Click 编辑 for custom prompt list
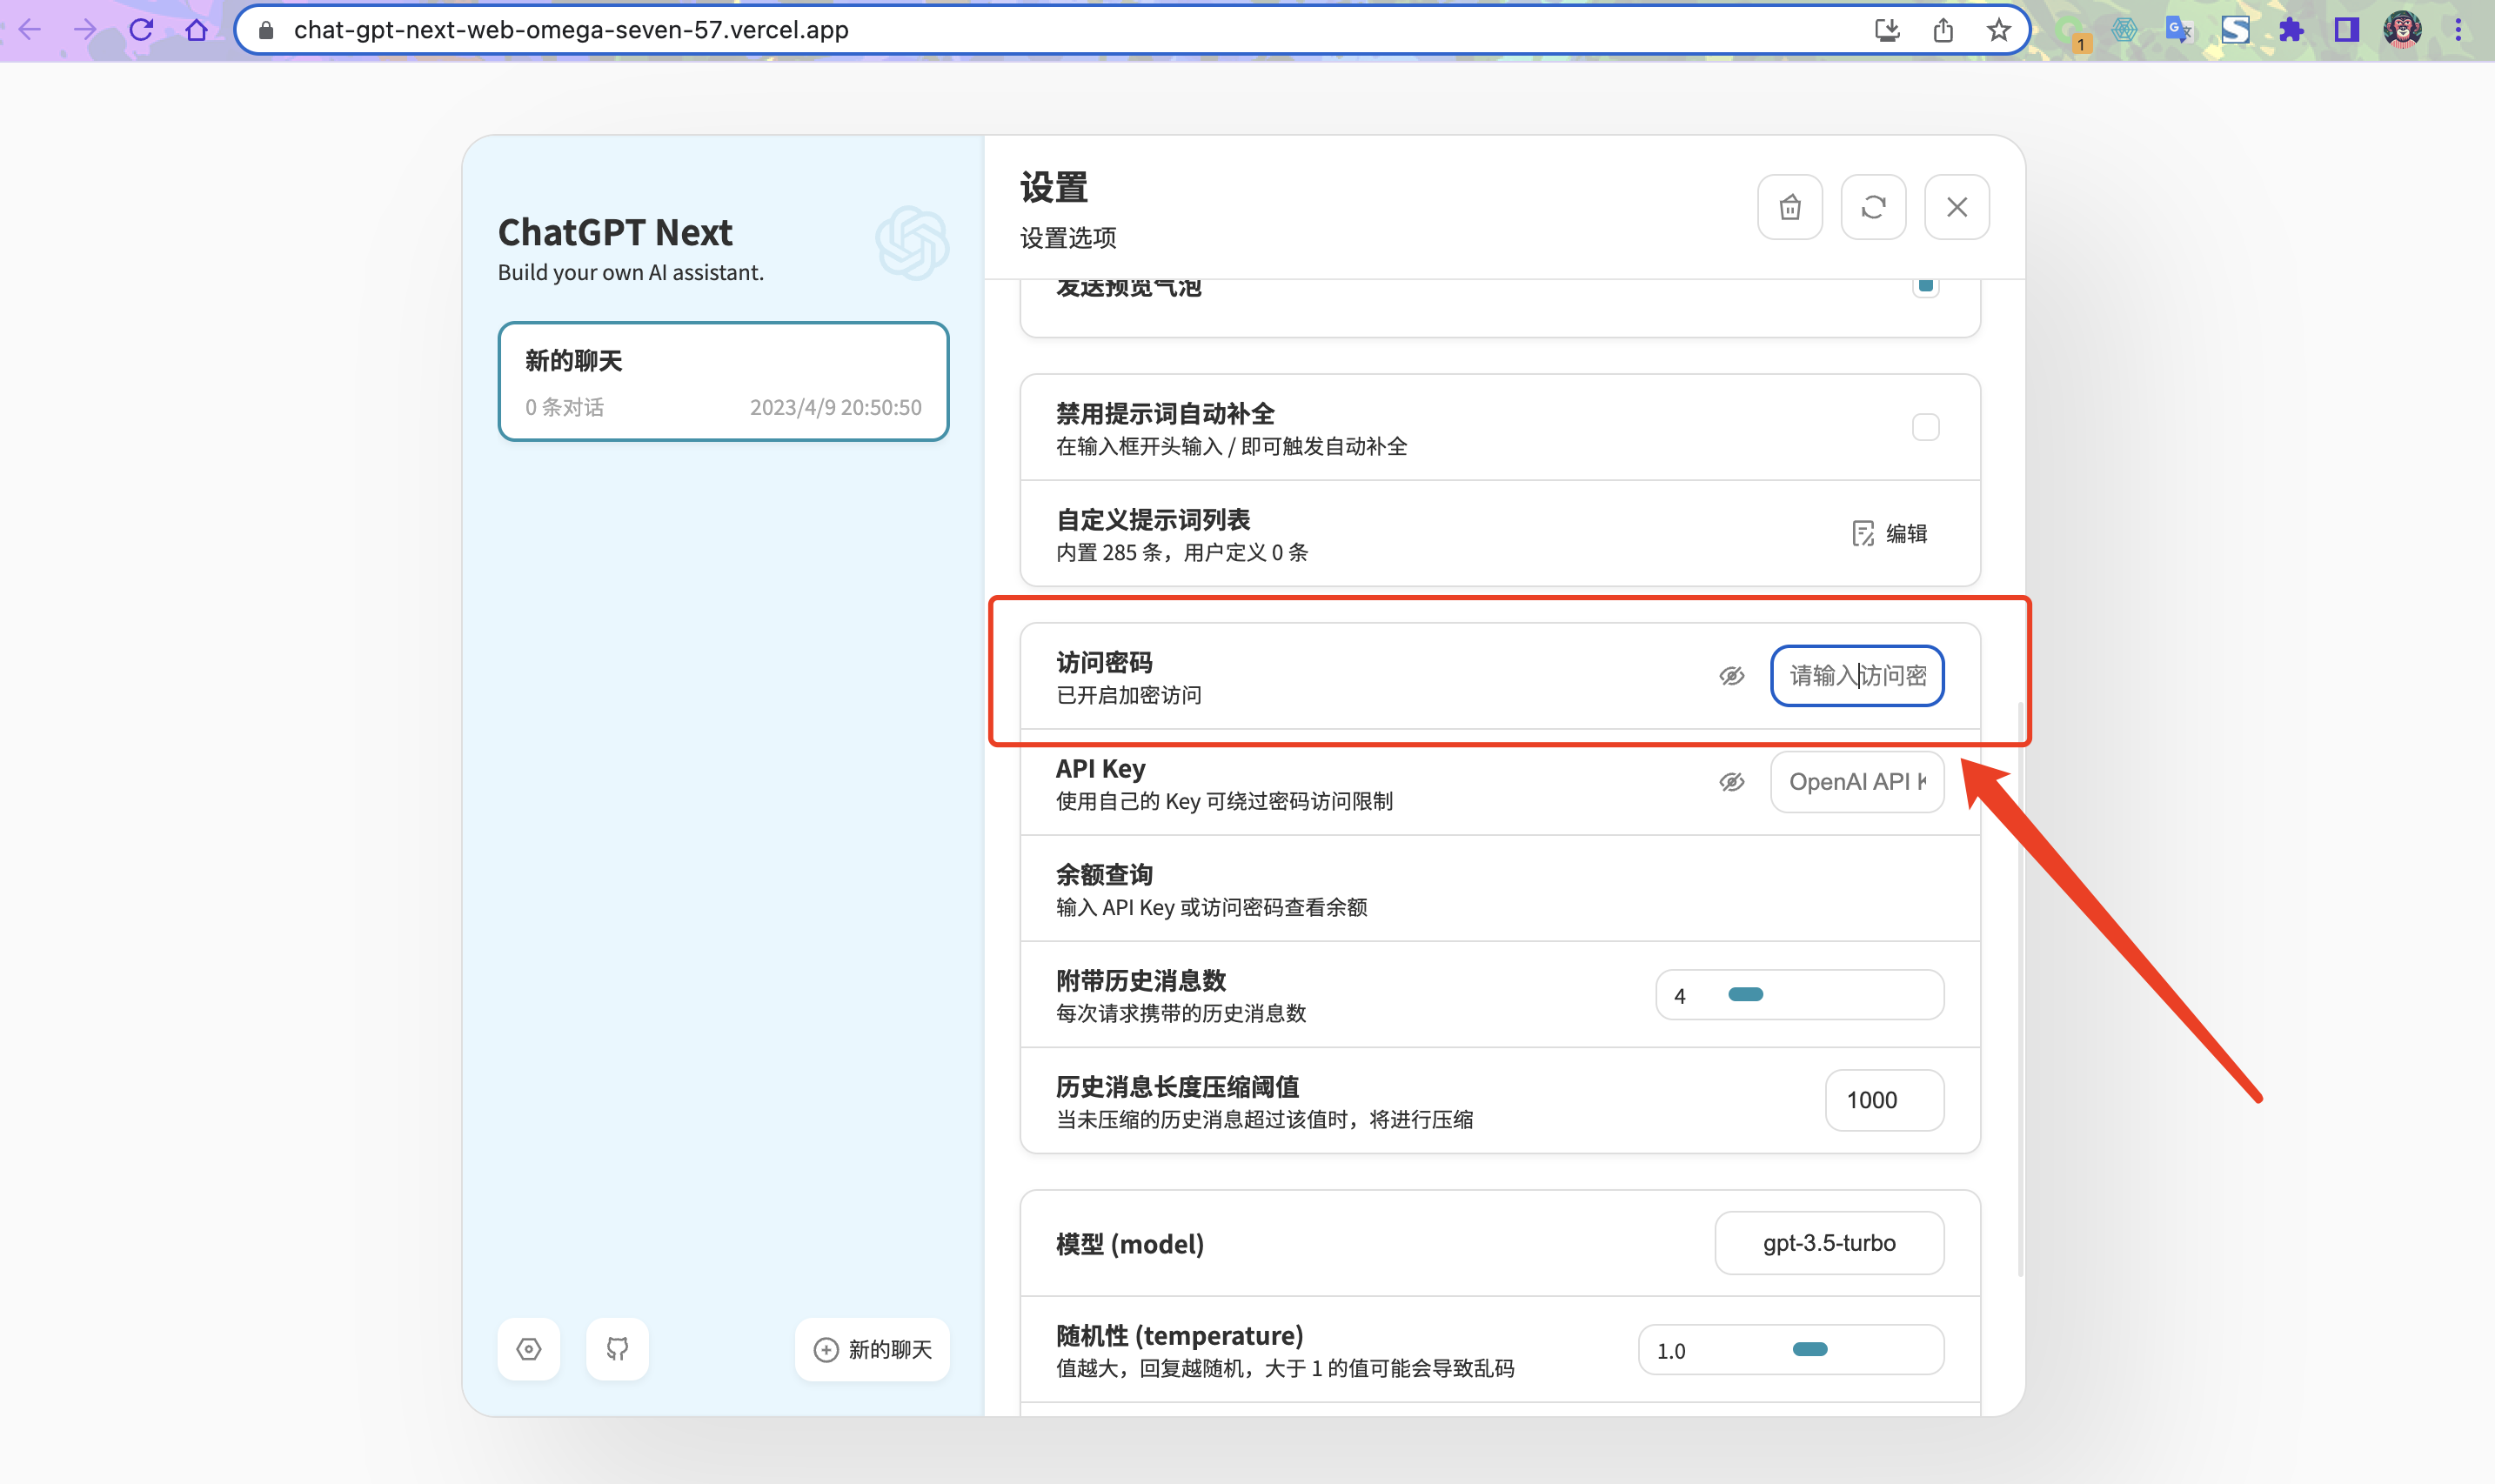 (x=1889, y=533)
